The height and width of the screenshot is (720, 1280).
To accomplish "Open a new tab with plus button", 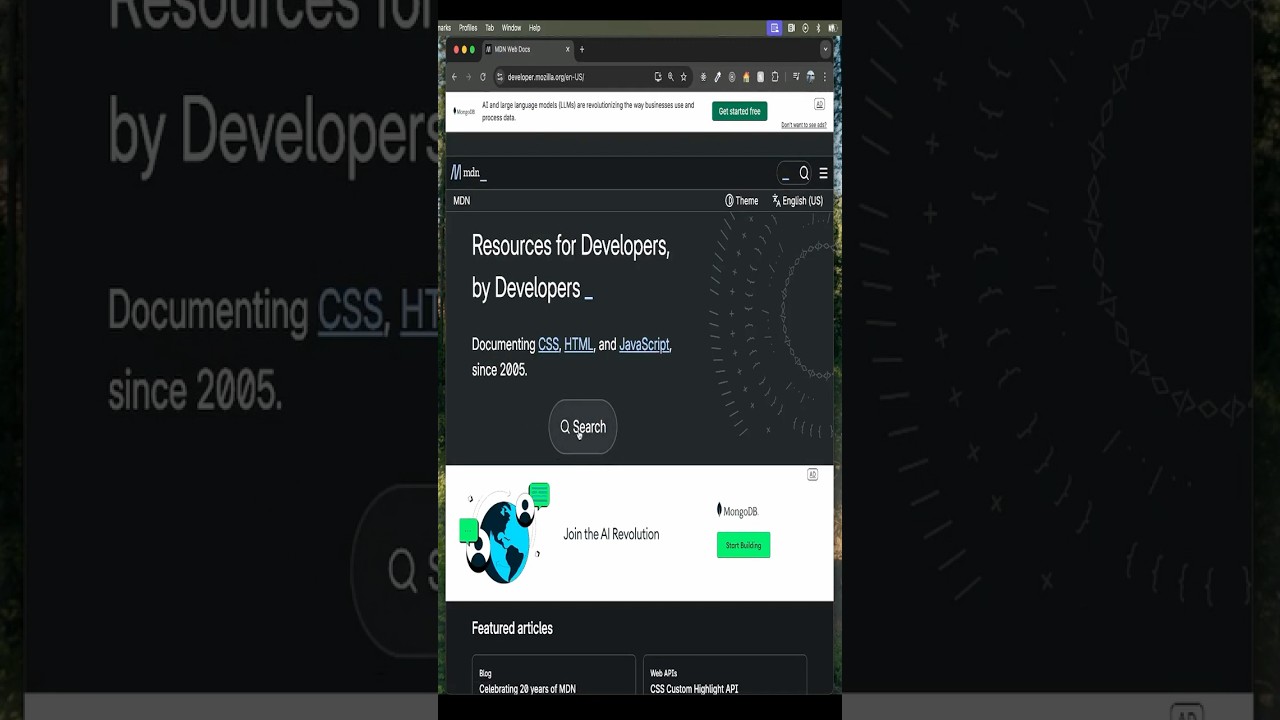I will pyautogui.click(x=582, y=49).
